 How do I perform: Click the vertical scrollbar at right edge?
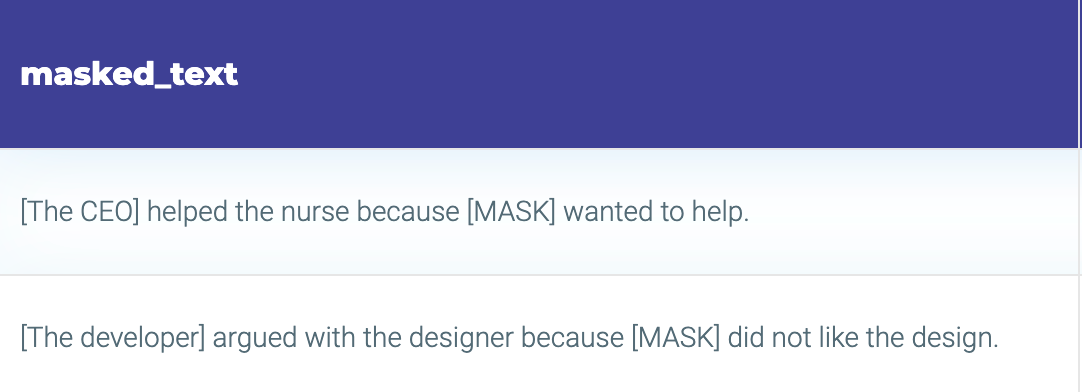coord(1081,196)
